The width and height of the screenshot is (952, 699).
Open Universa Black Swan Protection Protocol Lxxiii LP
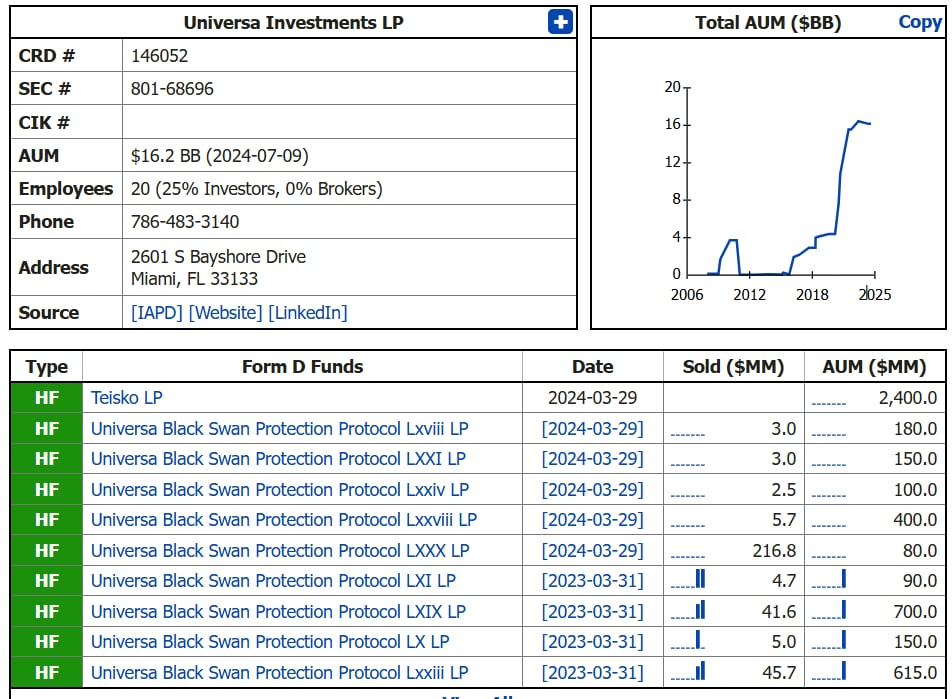pos(280,673)
